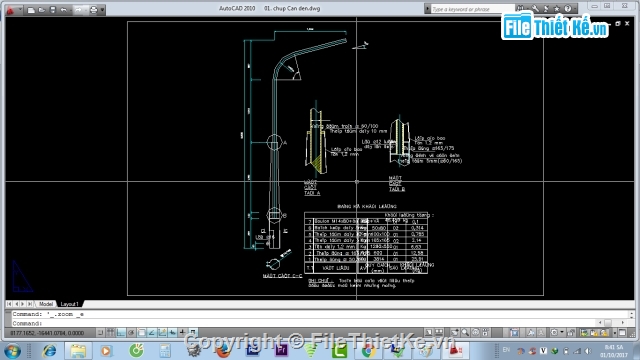Click the New drawing icon
This screenshot has width=640, height=360.
coord(31,10)
